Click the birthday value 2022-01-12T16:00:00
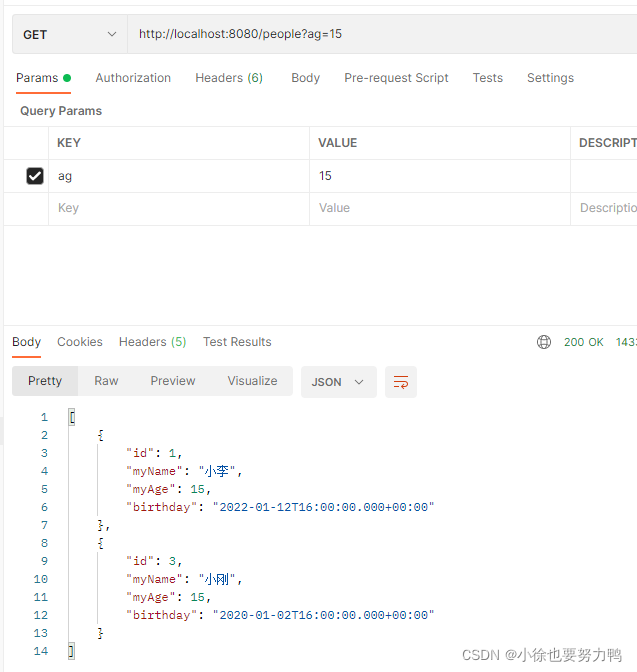The image size is (637, 672). (324, 507)
